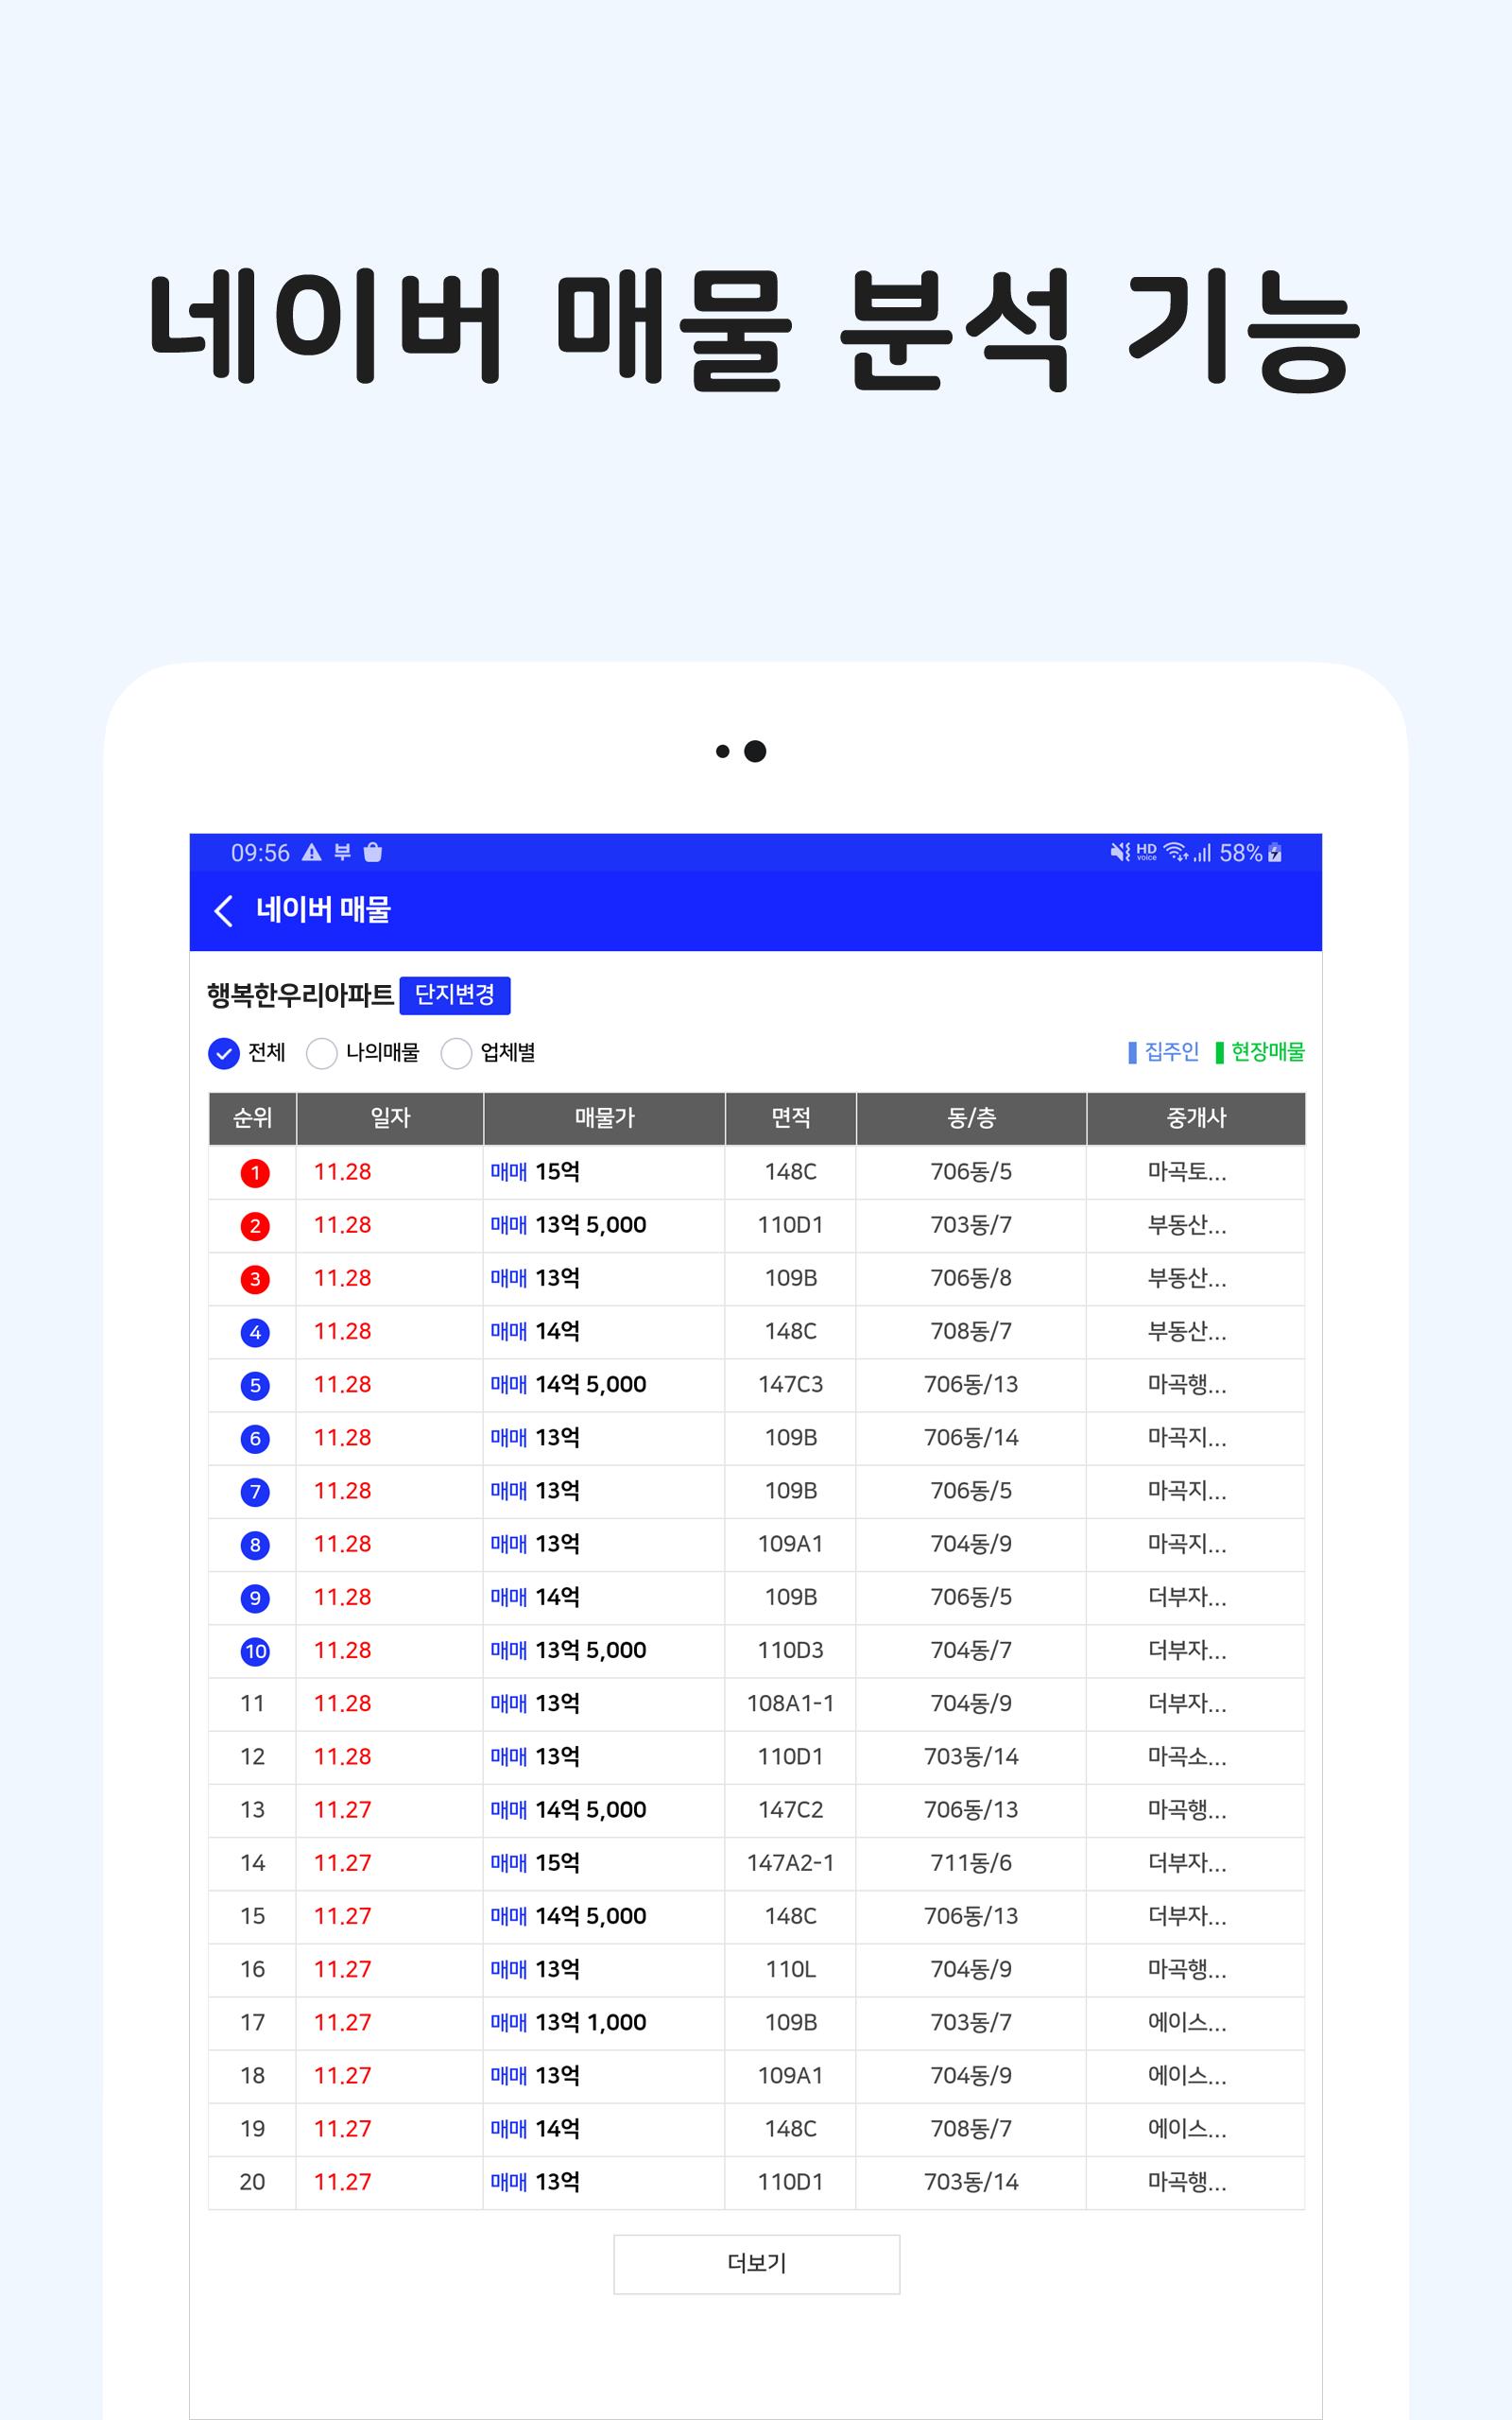Image resolution: width=1512 pixels, height=2420 pixels.
Task: Click the 동/층 column header
Action: pos(971,1118)
